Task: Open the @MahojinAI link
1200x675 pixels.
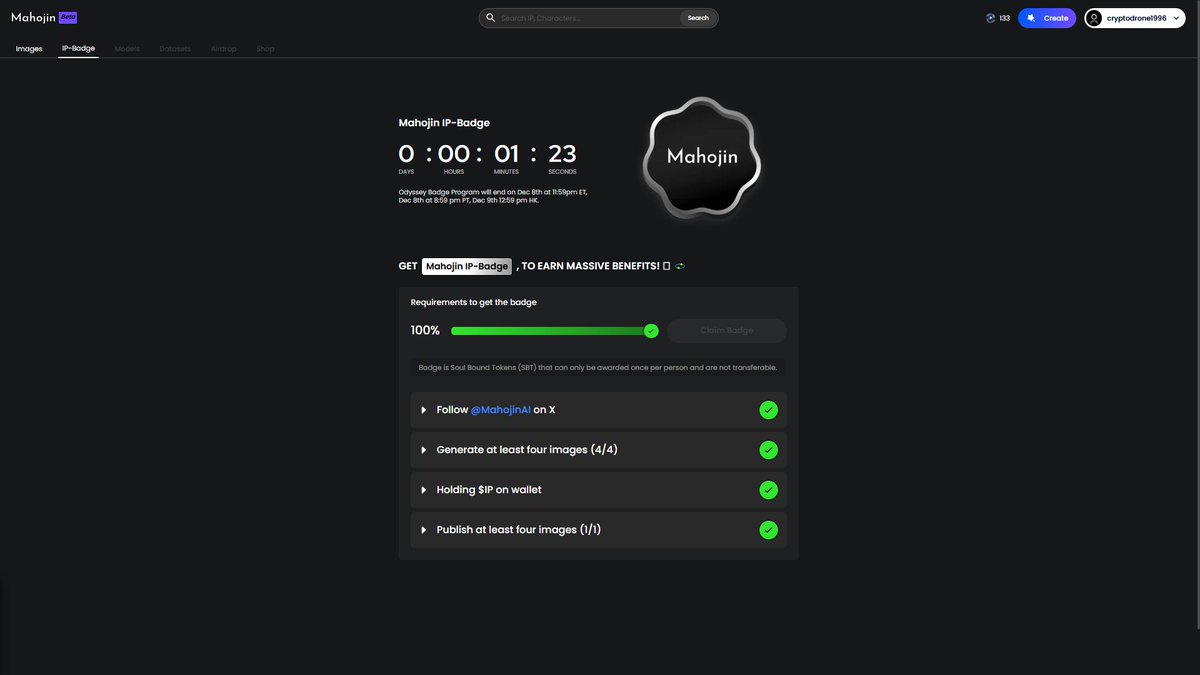Action: [x=500, y=410]
